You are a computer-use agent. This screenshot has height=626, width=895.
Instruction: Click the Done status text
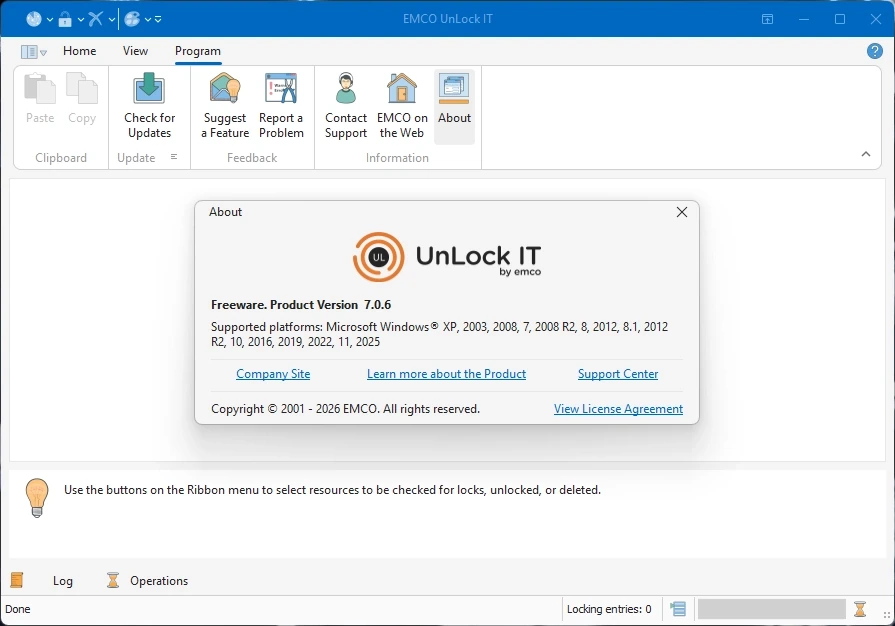(x=18, y=609)
